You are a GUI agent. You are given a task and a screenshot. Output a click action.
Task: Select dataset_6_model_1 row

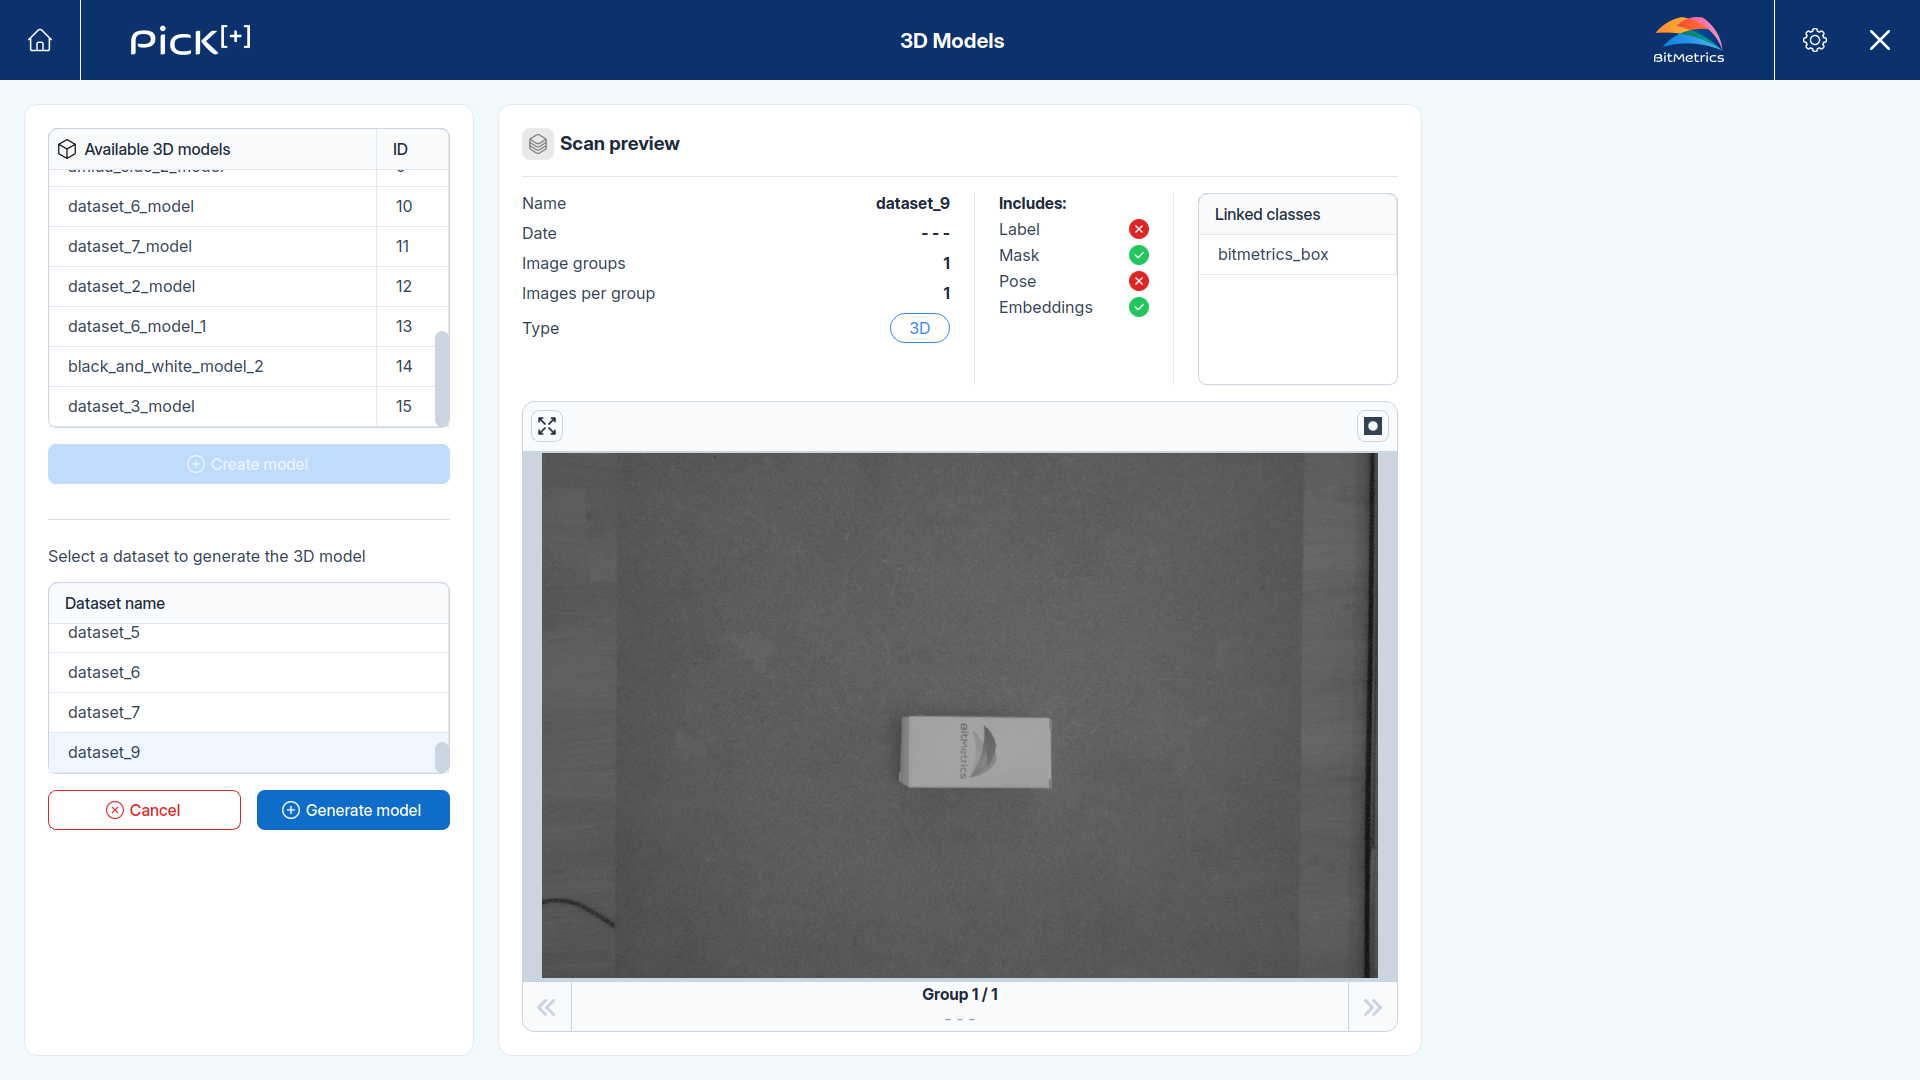point(242,326)
